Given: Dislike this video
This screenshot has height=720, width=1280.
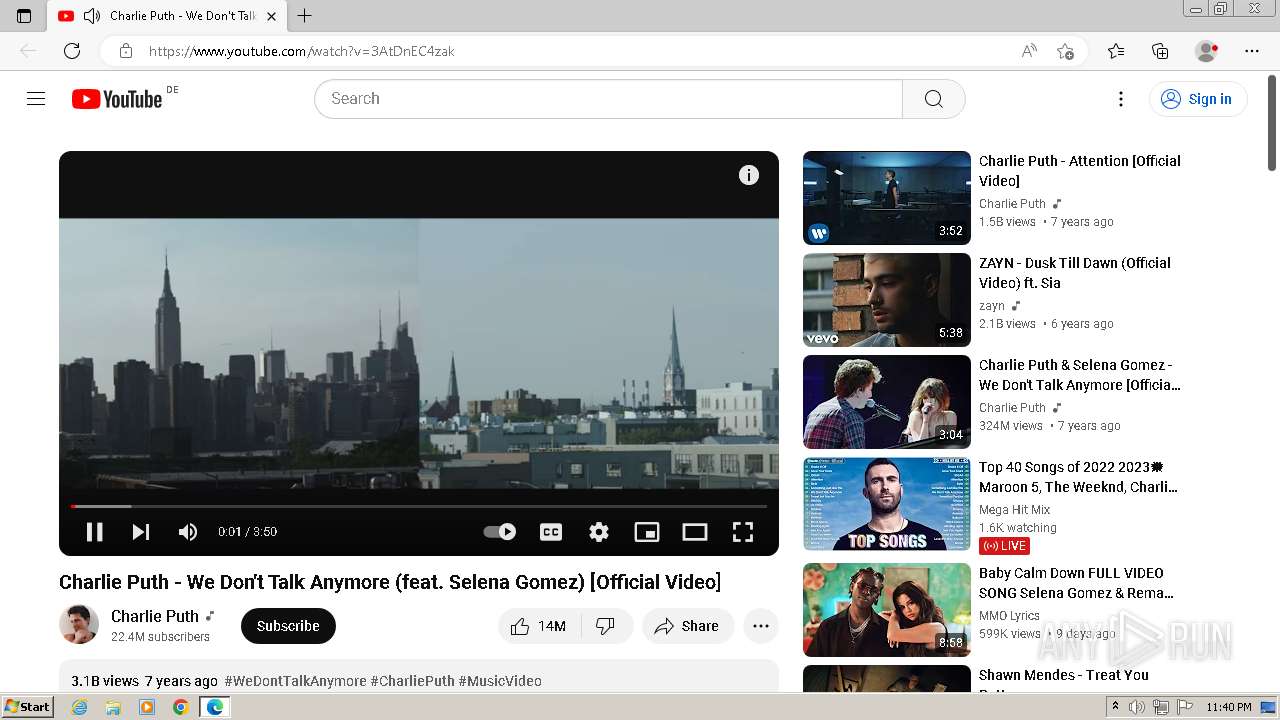Looking at the screenshot, I should pos(606,626).
